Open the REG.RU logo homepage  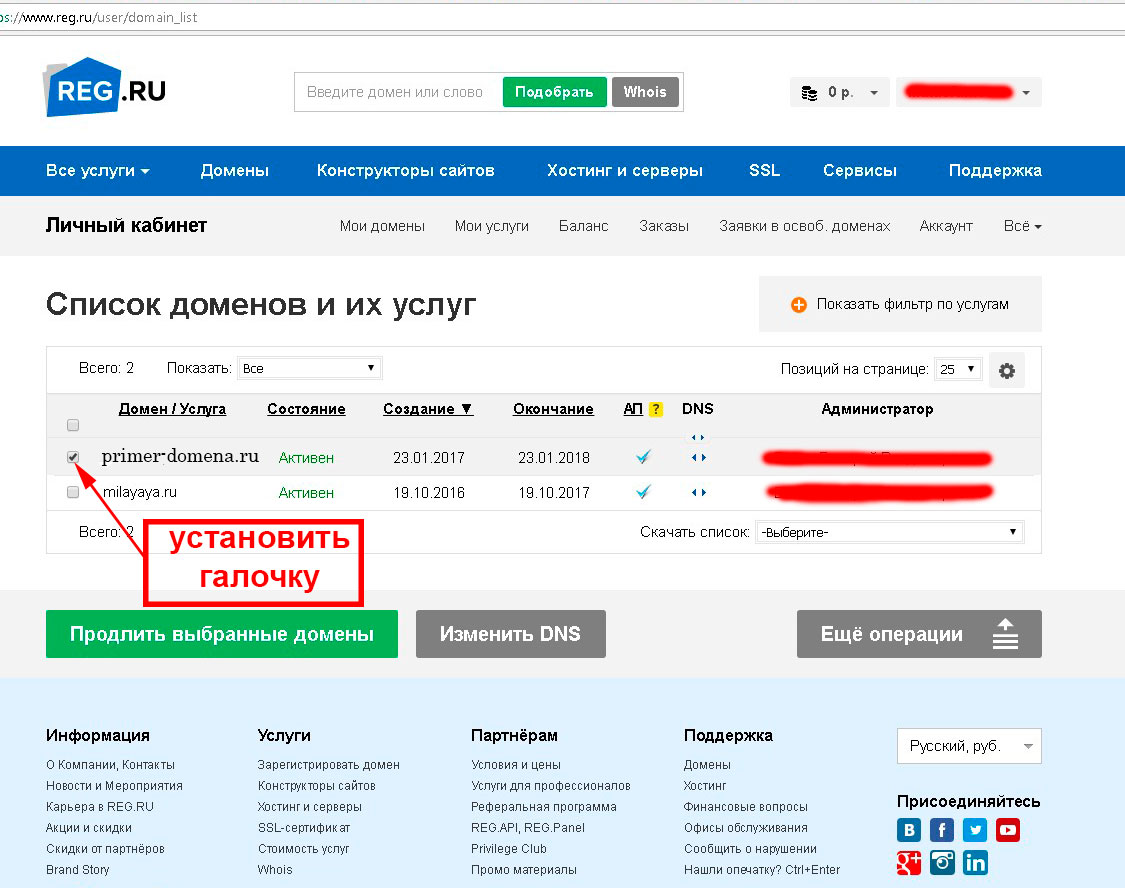[105, 87]
